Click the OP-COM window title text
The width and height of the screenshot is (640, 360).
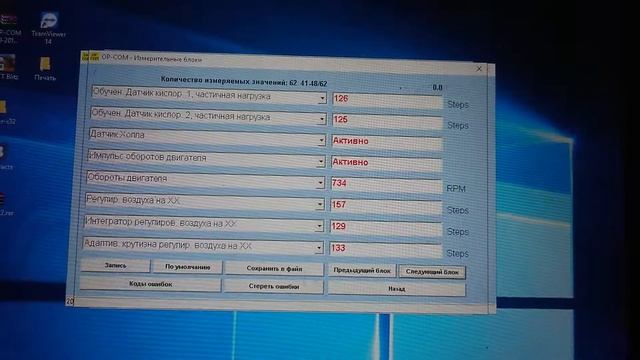pos(152,58)
